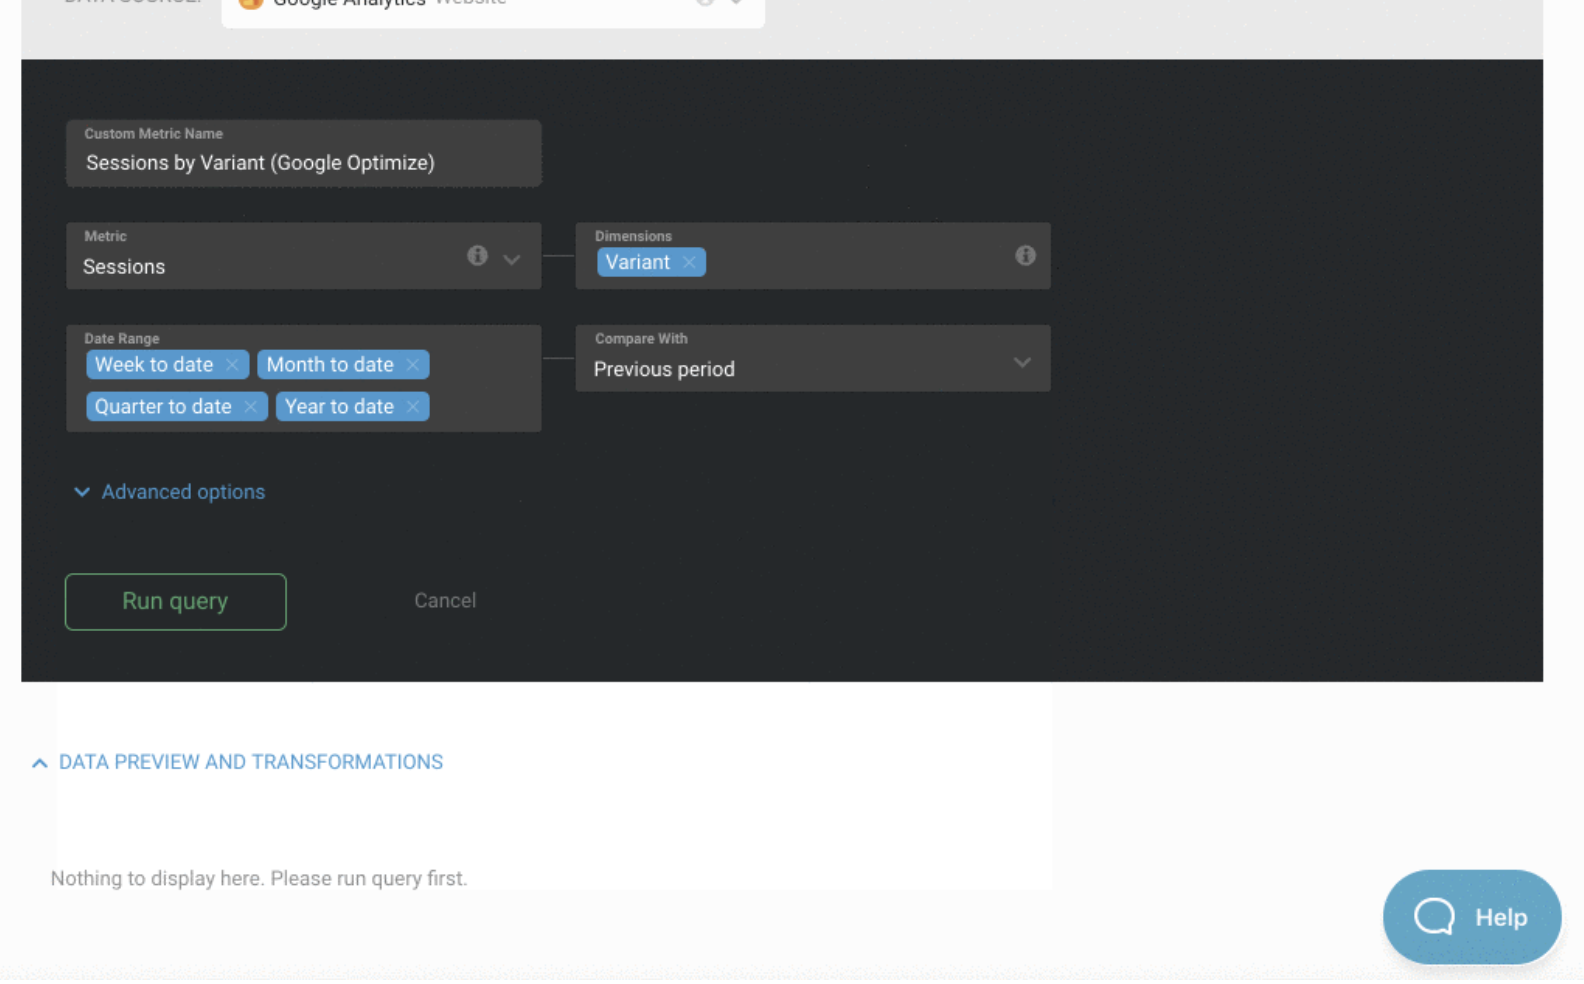Click the Week to date chip label
Screen dimensions: 1584x984
[154, 365]
